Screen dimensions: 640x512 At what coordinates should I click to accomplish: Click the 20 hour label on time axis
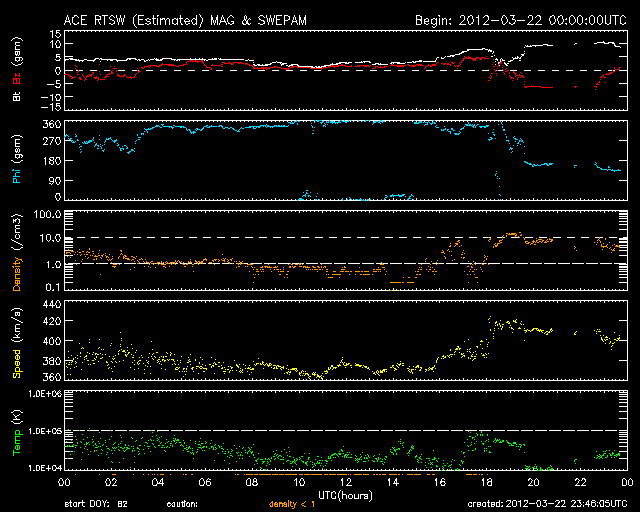pos(533,483)
